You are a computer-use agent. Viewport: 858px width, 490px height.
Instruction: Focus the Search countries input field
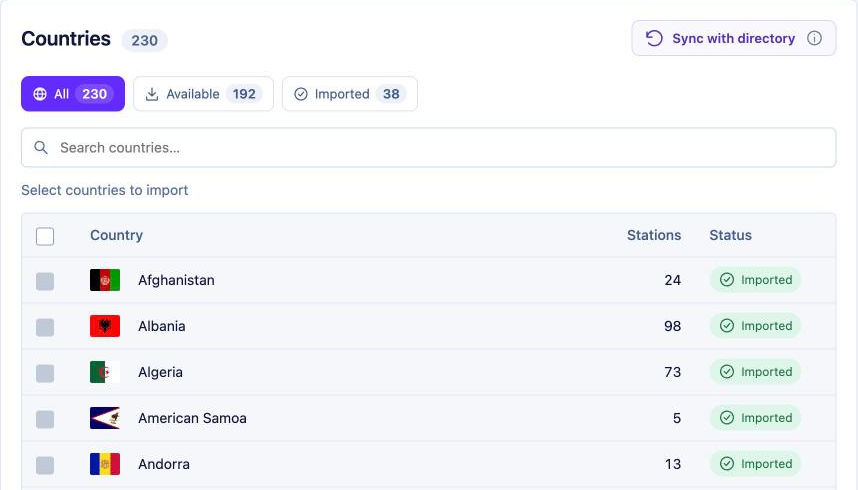[428, 148]
